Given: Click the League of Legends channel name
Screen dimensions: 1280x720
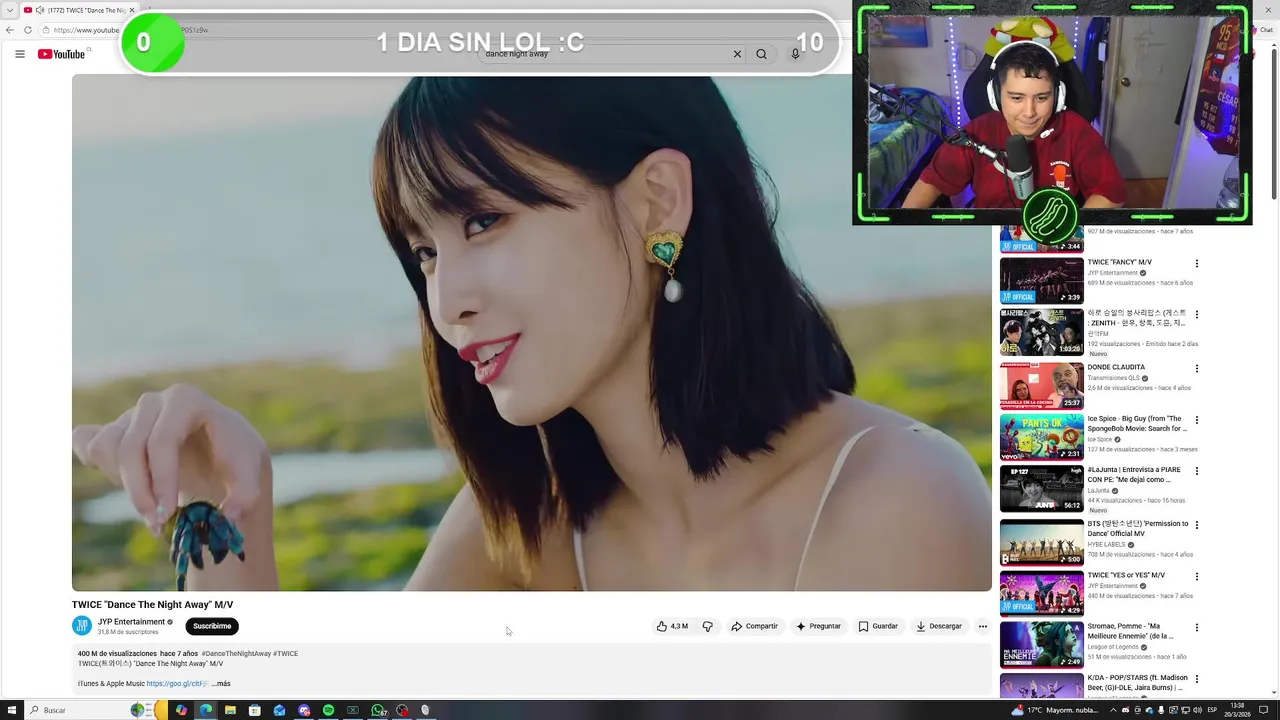Looking at the screenshot, I should click(1113, 647).
